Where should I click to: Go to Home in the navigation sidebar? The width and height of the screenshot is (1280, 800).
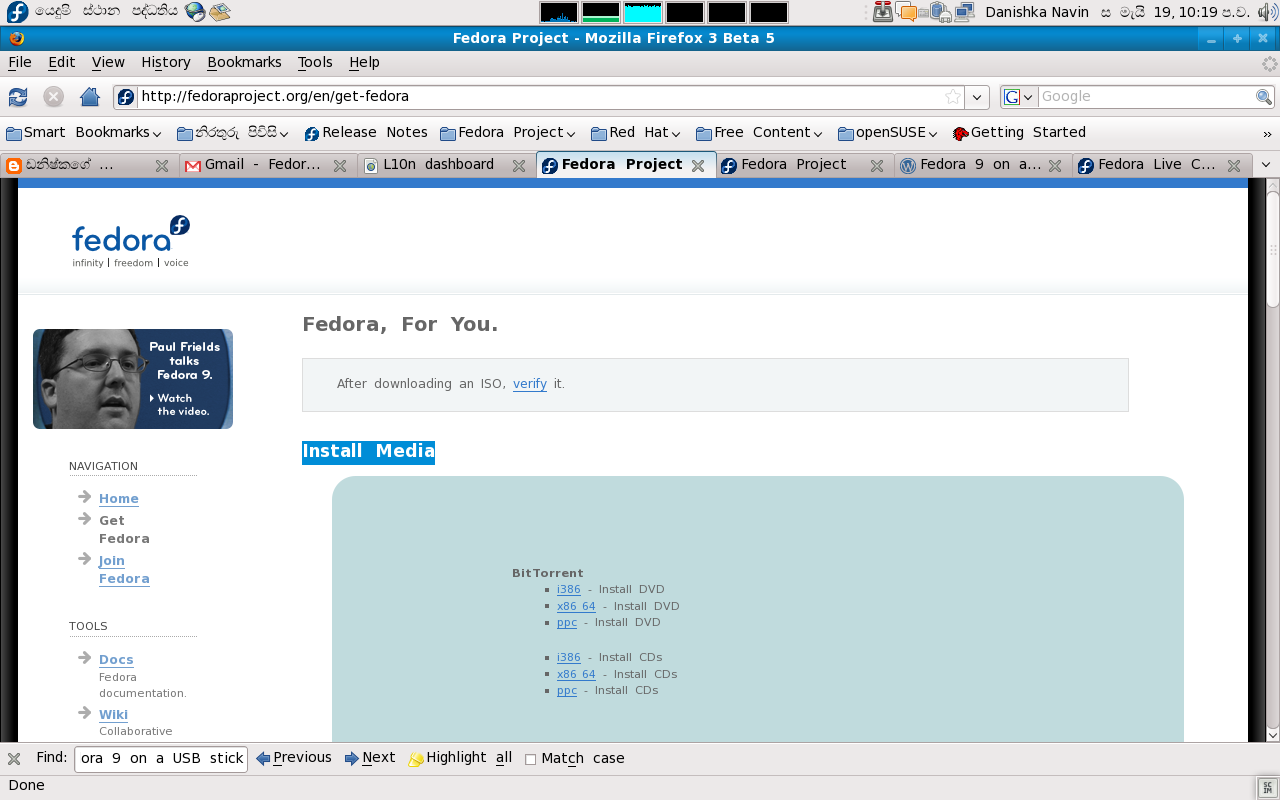[119, 499]
